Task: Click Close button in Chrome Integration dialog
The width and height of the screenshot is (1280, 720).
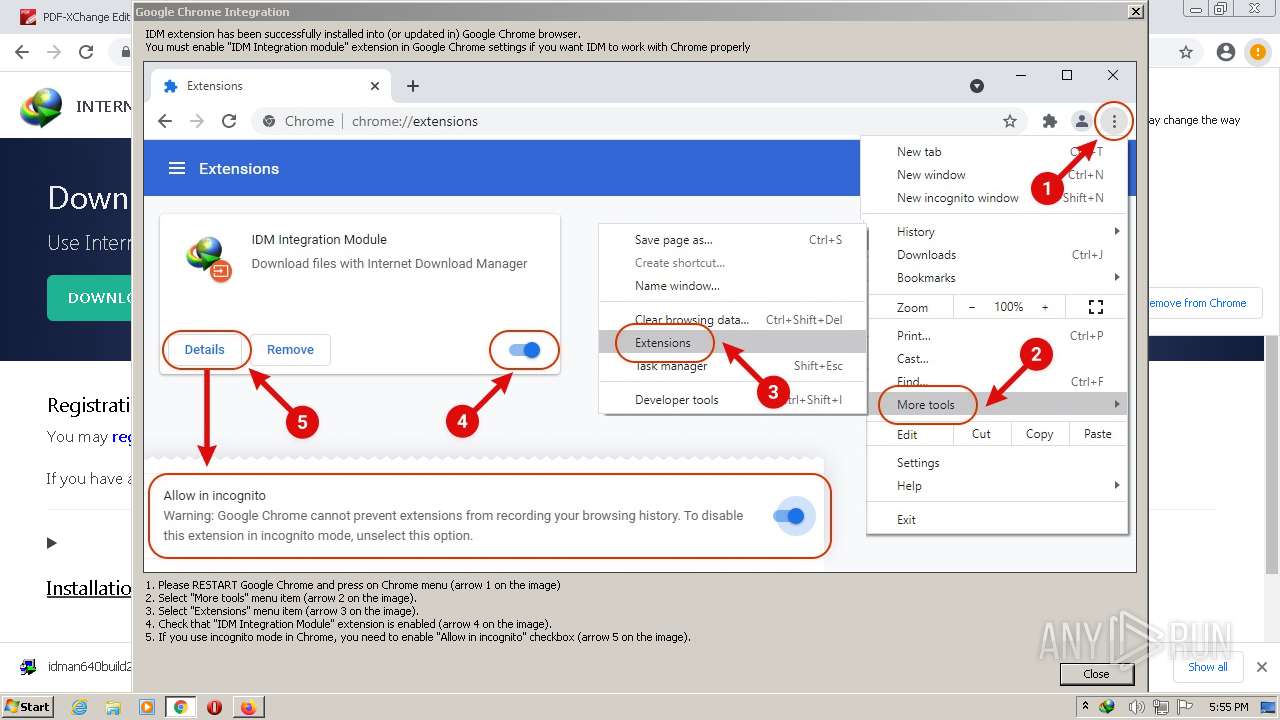Action: pyautogui.click(x=1096, y=673)
